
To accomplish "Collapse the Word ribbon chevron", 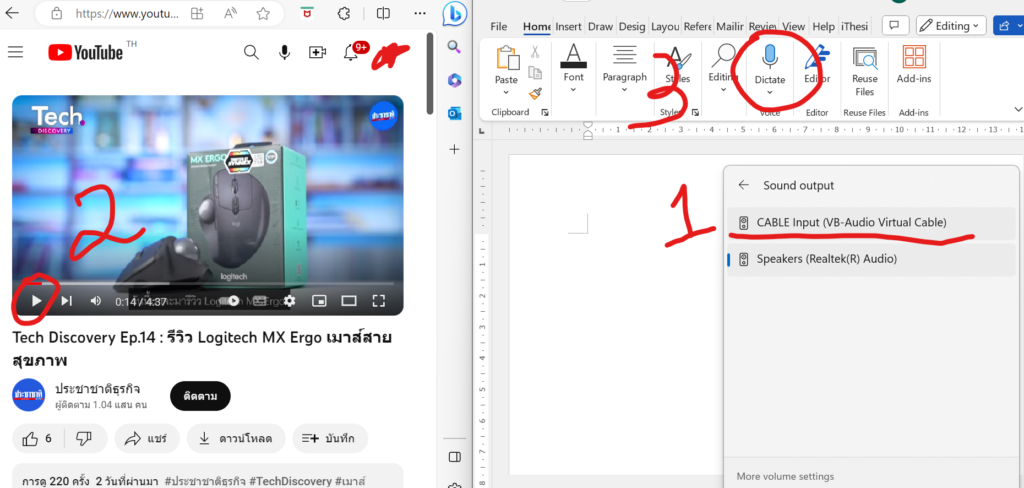I will pos(1017,109).
